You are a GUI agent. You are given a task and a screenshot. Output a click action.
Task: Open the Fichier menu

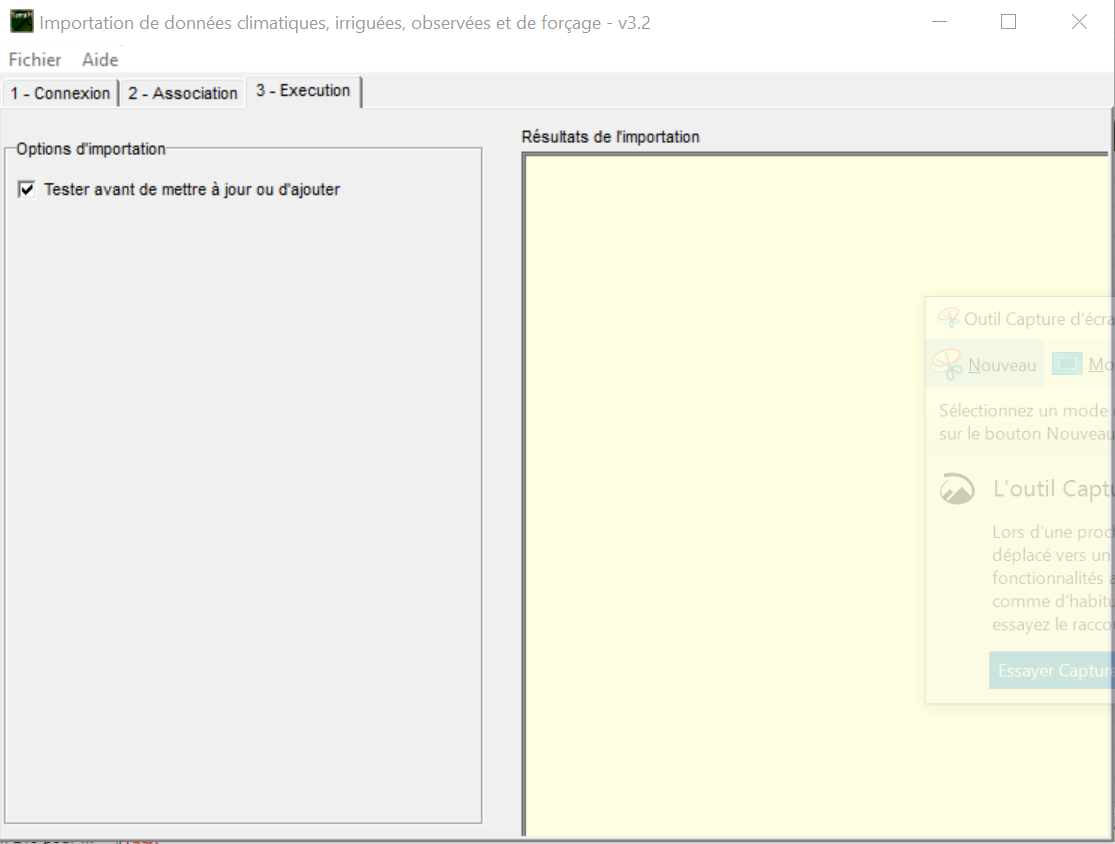point(34,60)
